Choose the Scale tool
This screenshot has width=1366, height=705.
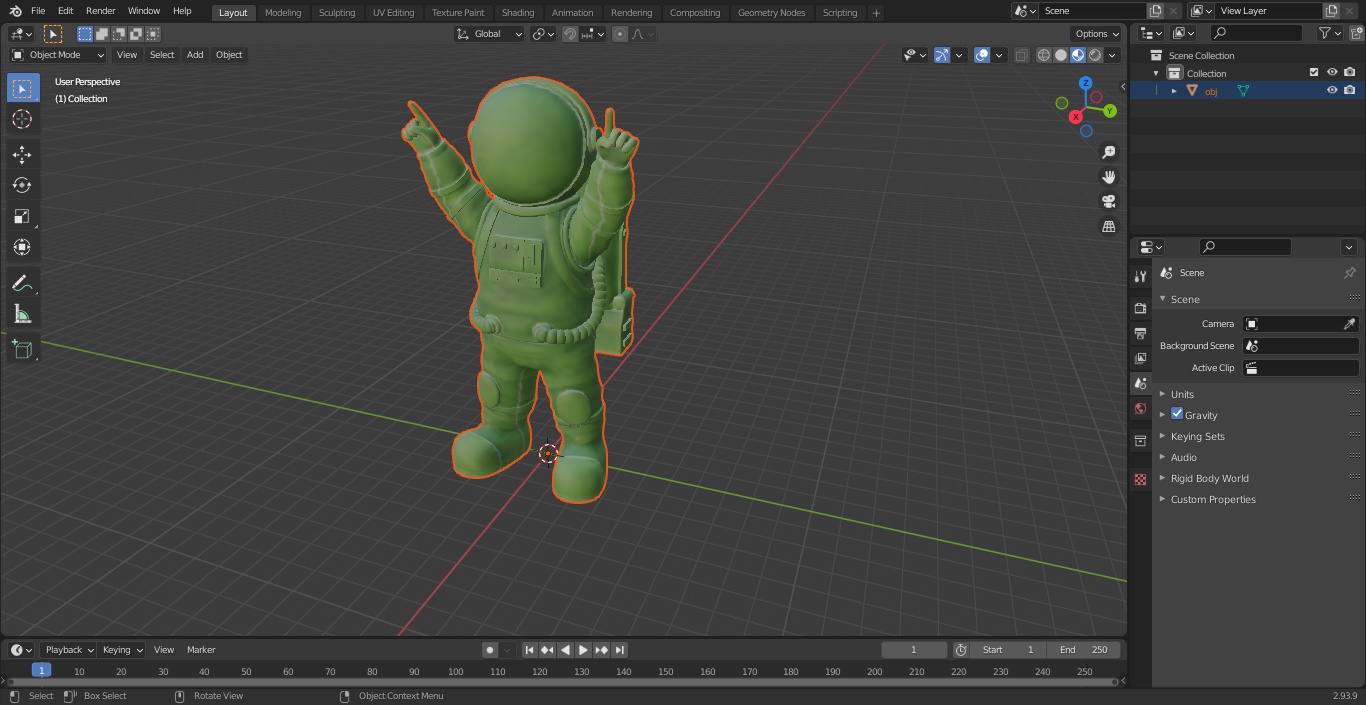click(22, 216)
